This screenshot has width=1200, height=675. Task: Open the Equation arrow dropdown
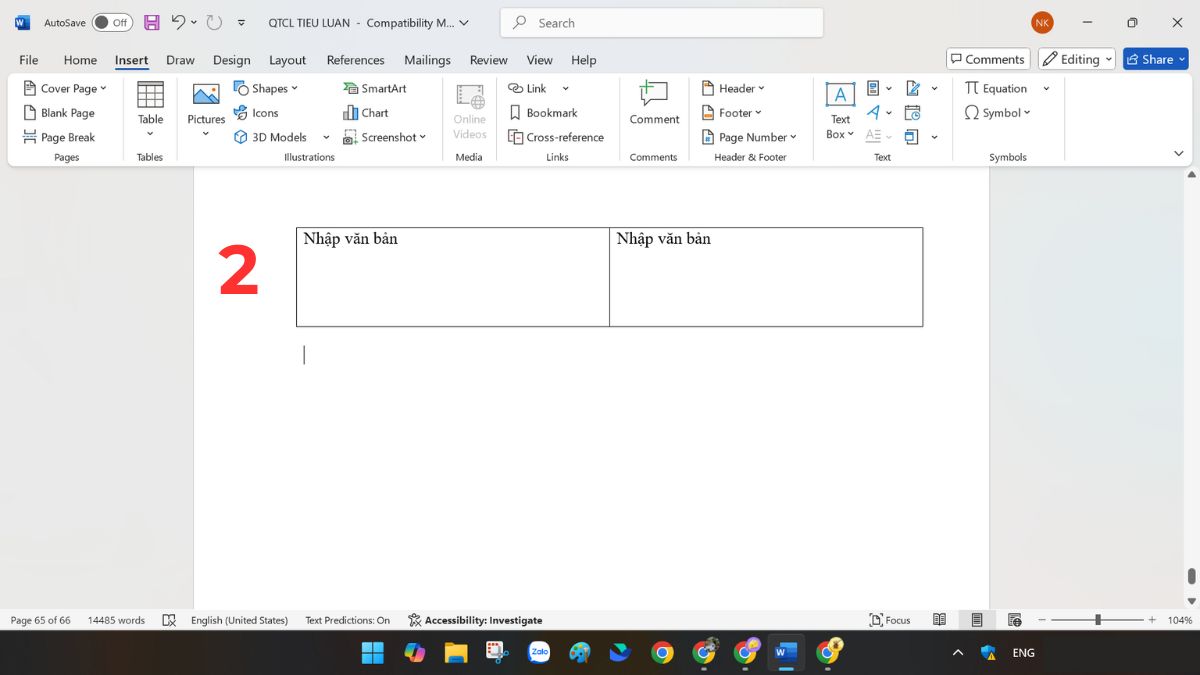[x=1046, y=88]
